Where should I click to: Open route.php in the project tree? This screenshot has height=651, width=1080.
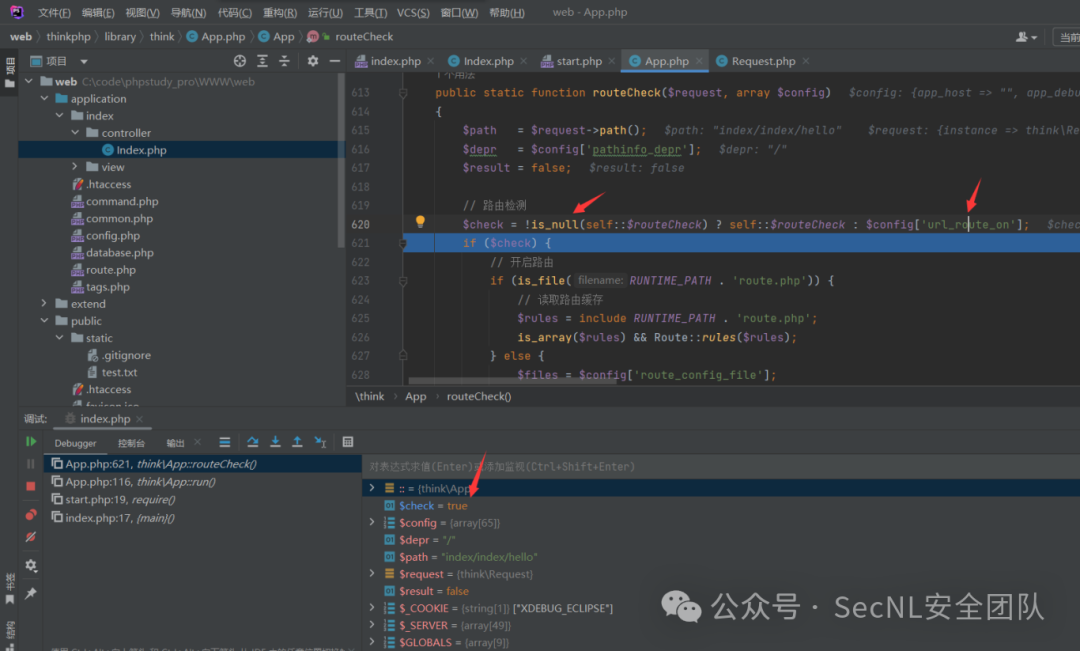(x=111, y=269)
